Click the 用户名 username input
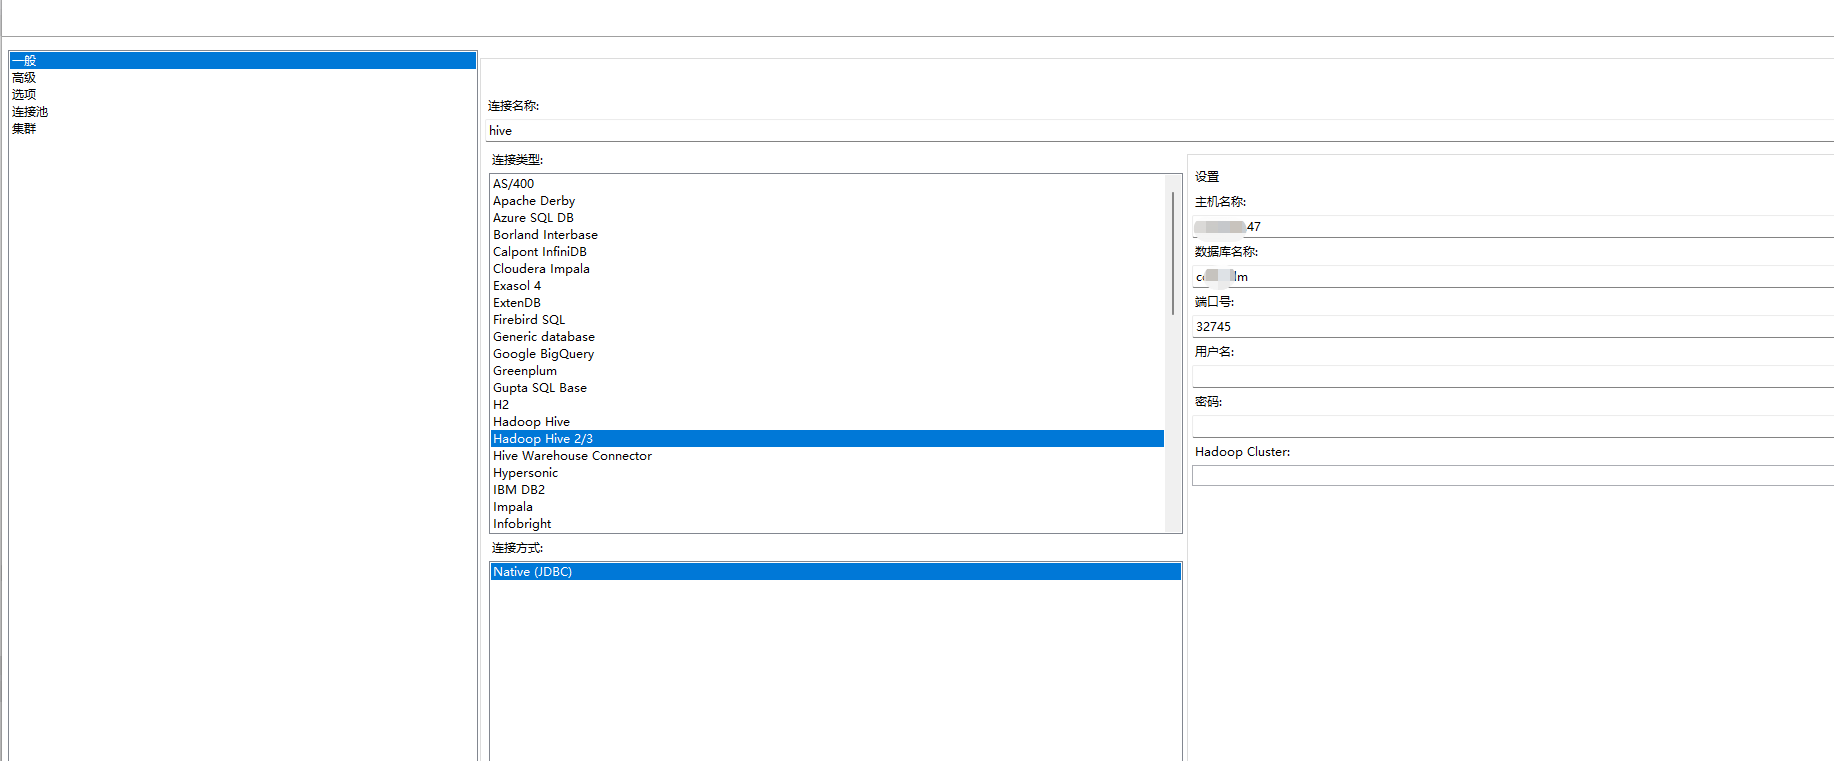Viewport: 1834px width, 761px height. [x=1512, y=377]
